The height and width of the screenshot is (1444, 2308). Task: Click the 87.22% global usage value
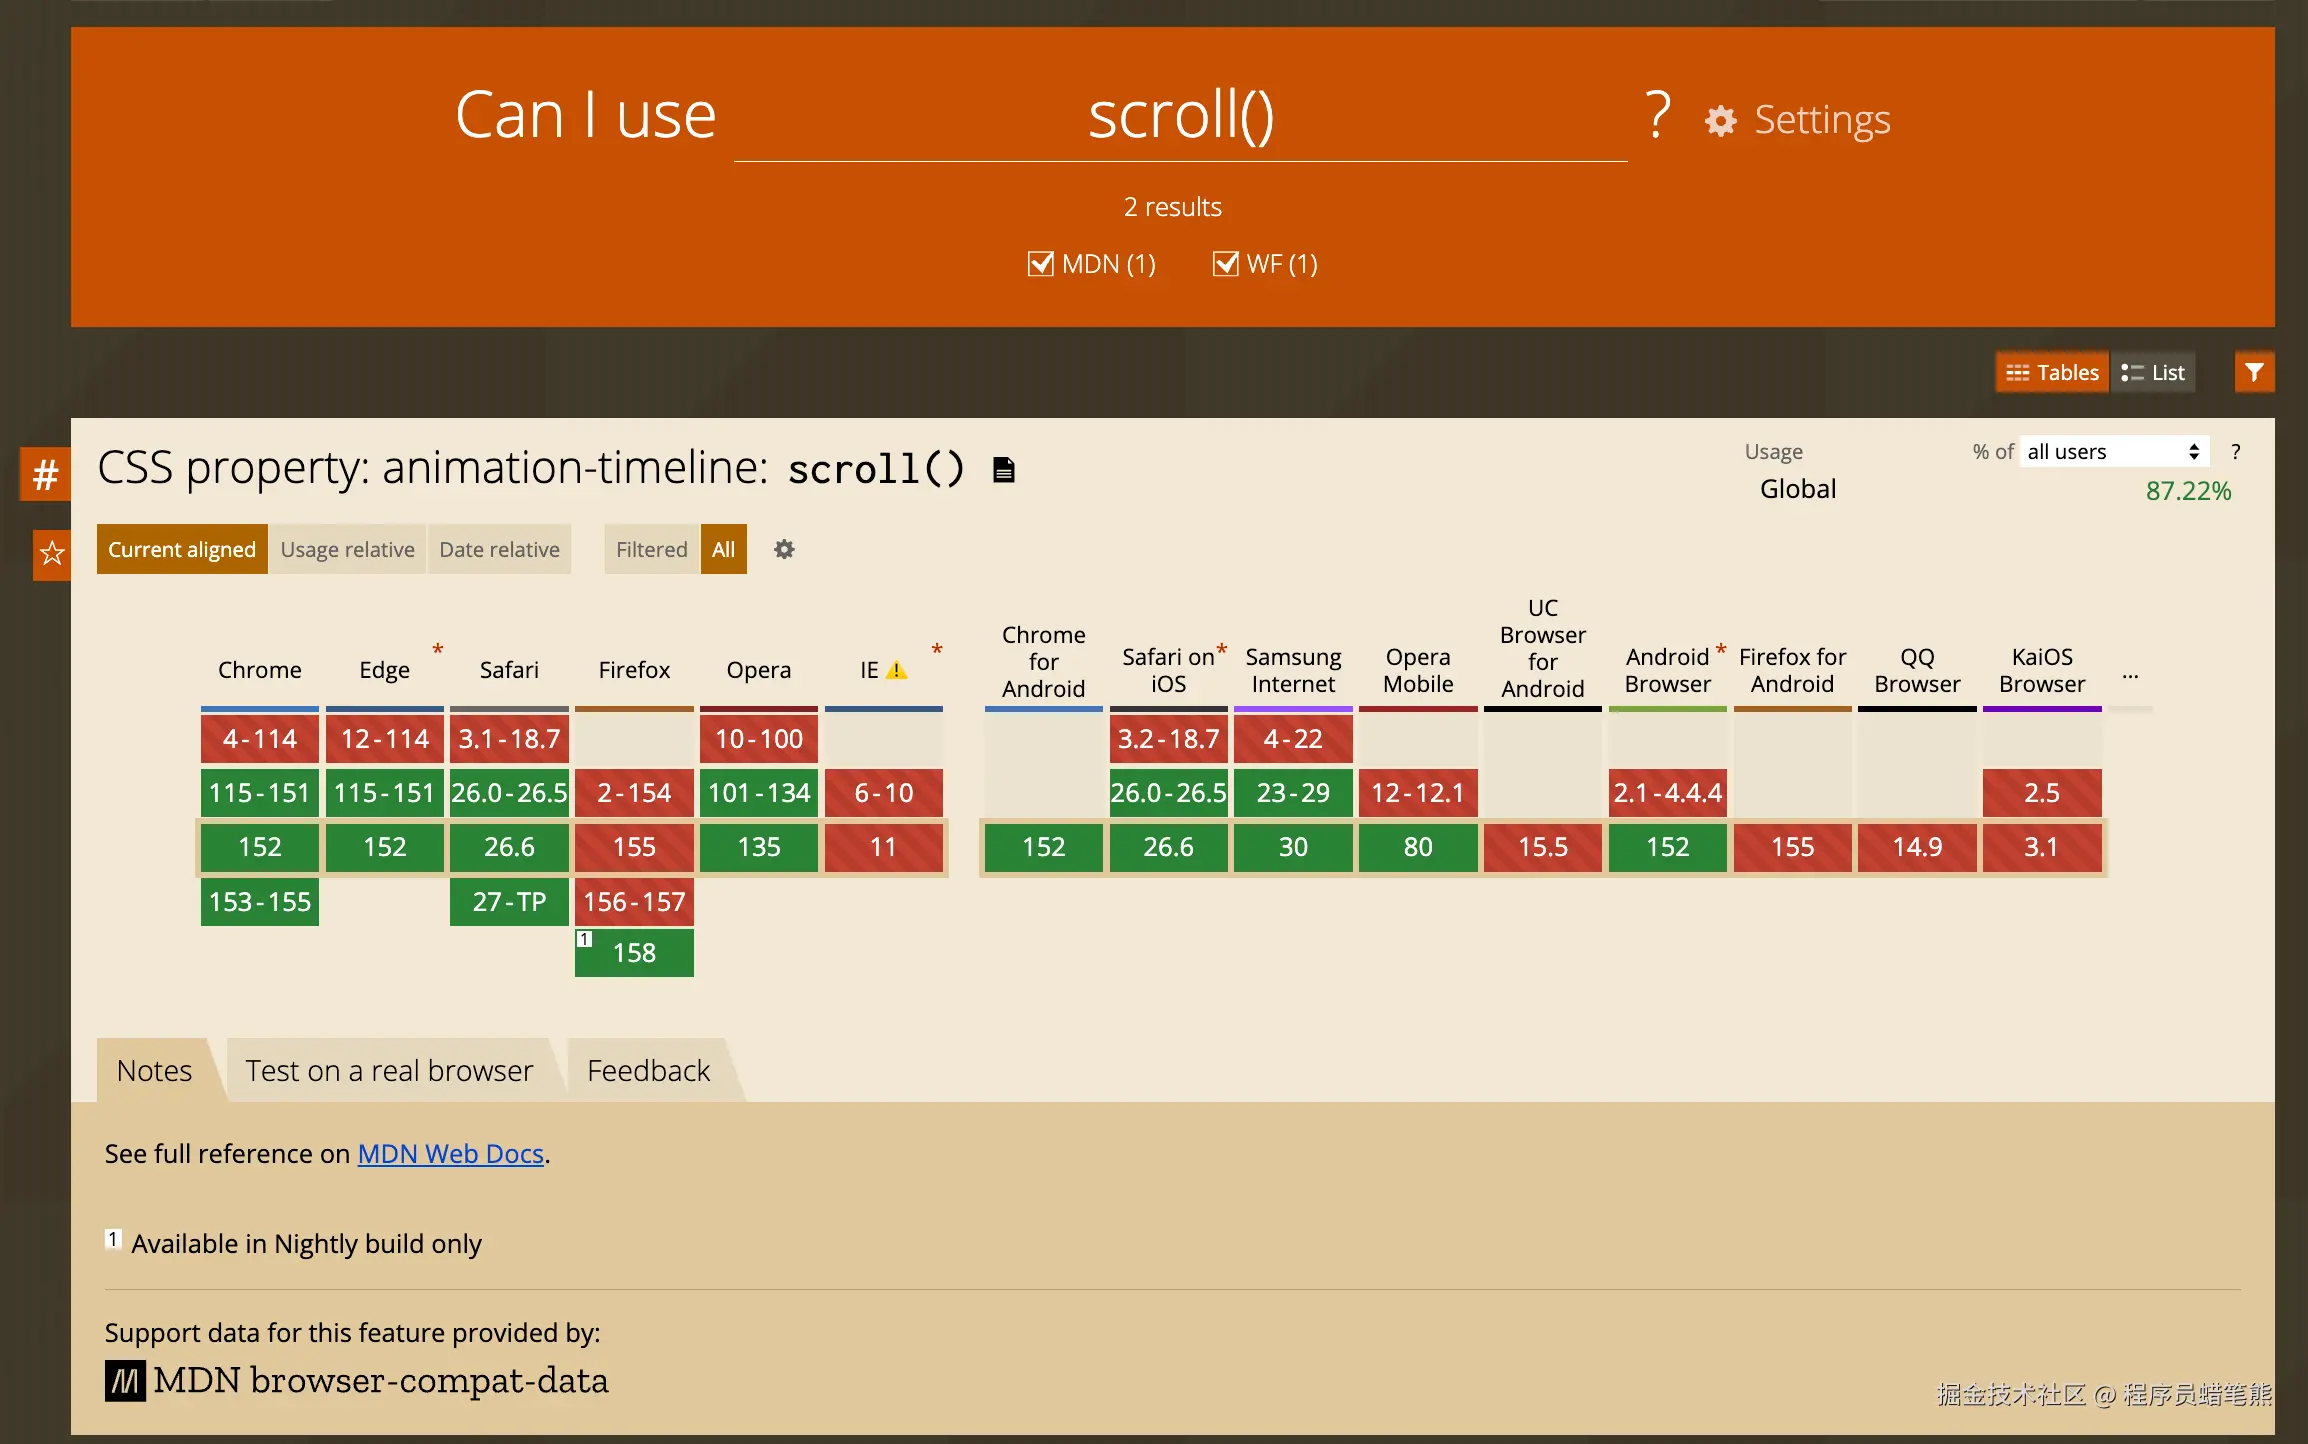(x=2188, y=491)
